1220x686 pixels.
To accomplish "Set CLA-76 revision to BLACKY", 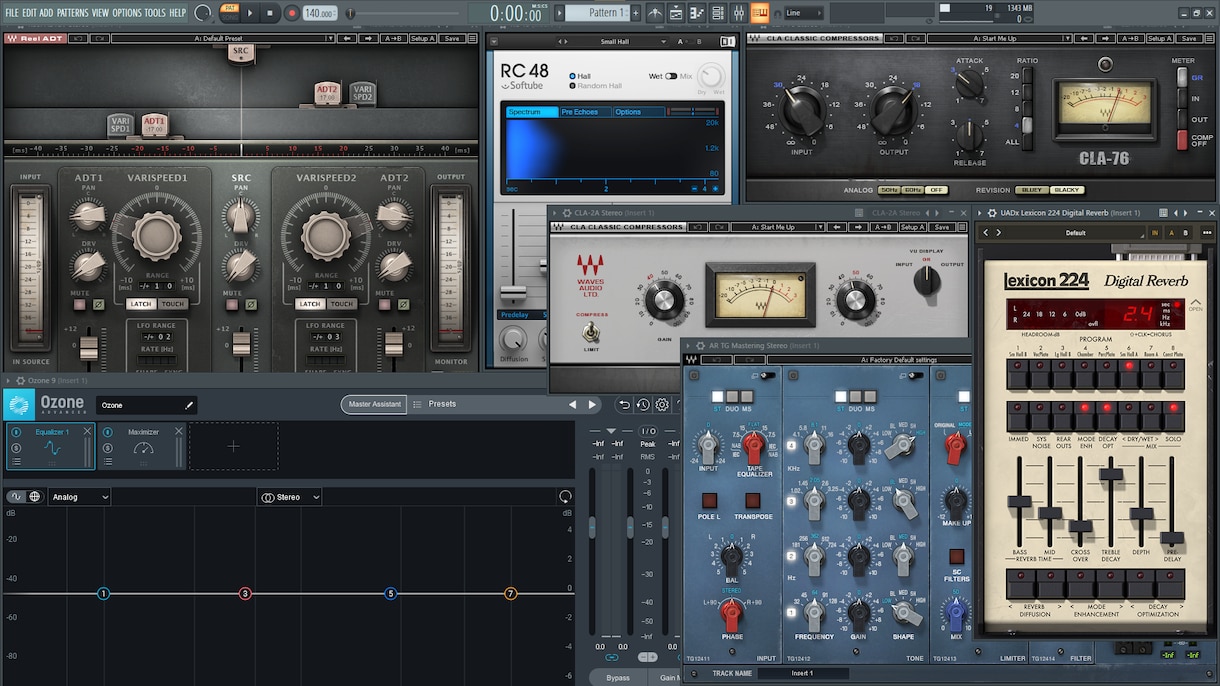I will point(1067,190).
